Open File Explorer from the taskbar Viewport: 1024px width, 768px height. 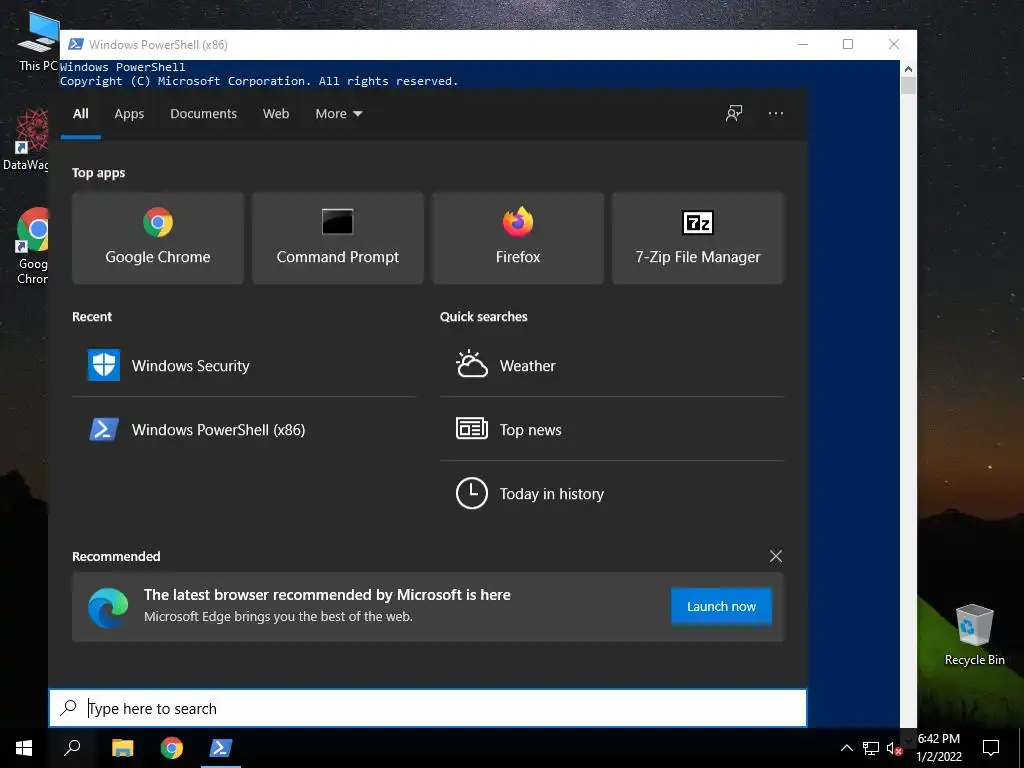122,748
